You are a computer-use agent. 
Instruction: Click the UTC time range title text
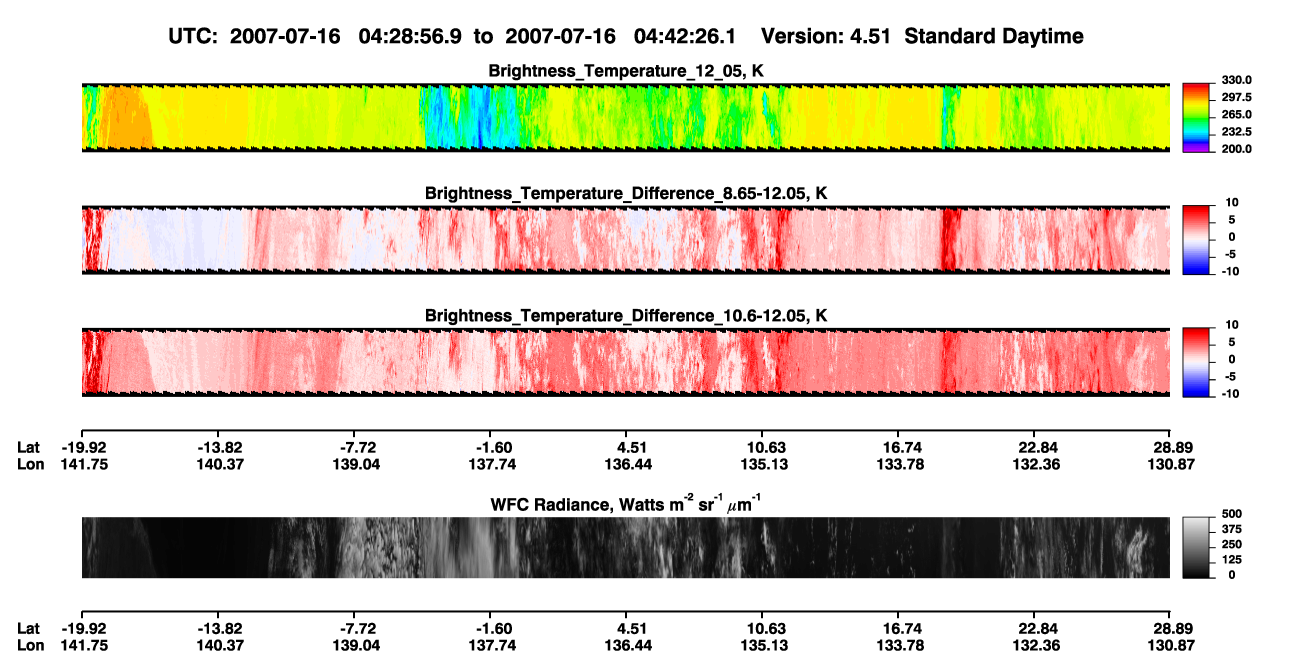[x=624, y=36]
